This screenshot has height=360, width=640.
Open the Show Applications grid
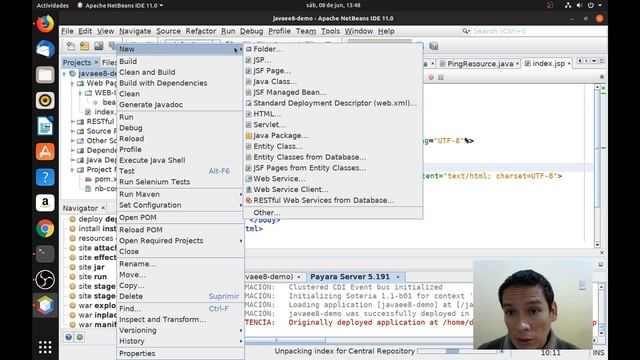tap(45, 347)
